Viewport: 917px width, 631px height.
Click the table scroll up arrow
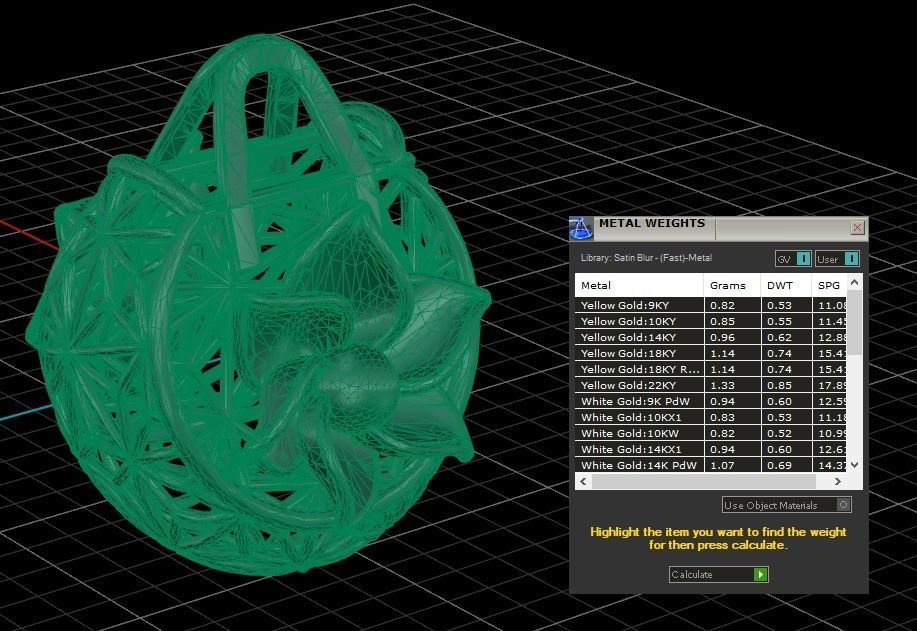point(854,282)
